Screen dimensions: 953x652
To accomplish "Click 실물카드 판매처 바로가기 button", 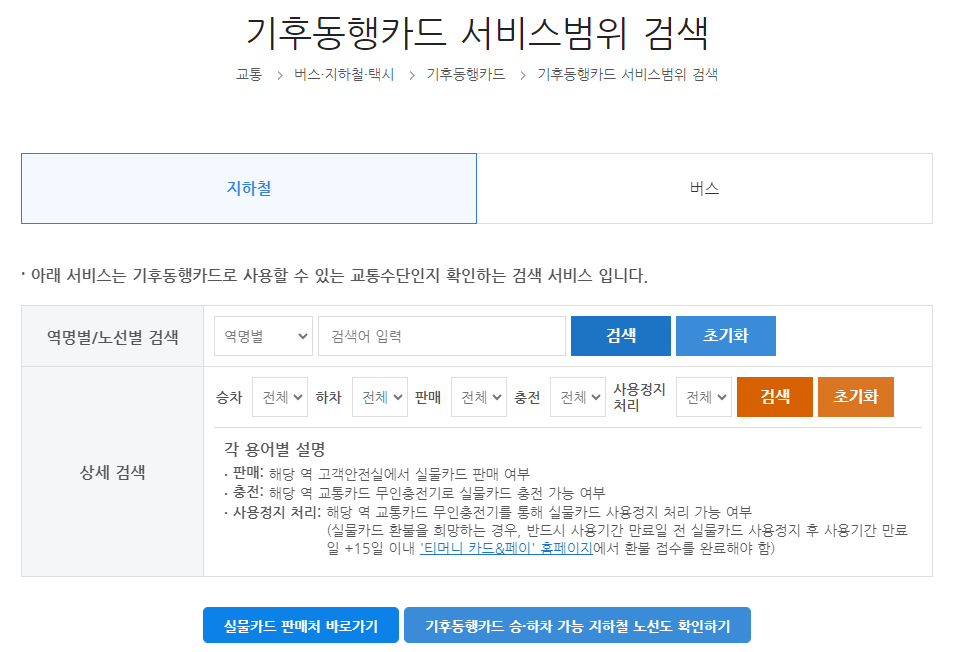I will point(300,624).
